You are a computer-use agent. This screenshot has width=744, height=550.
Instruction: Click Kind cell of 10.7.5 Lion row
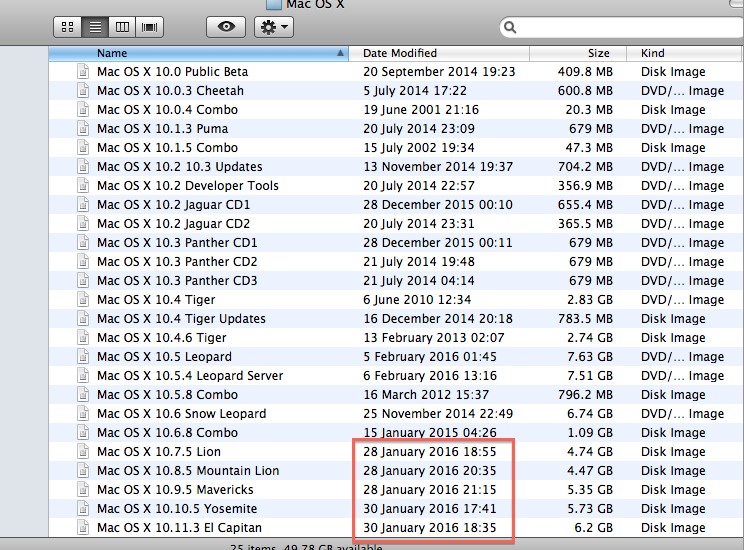[x=673, y=452]
